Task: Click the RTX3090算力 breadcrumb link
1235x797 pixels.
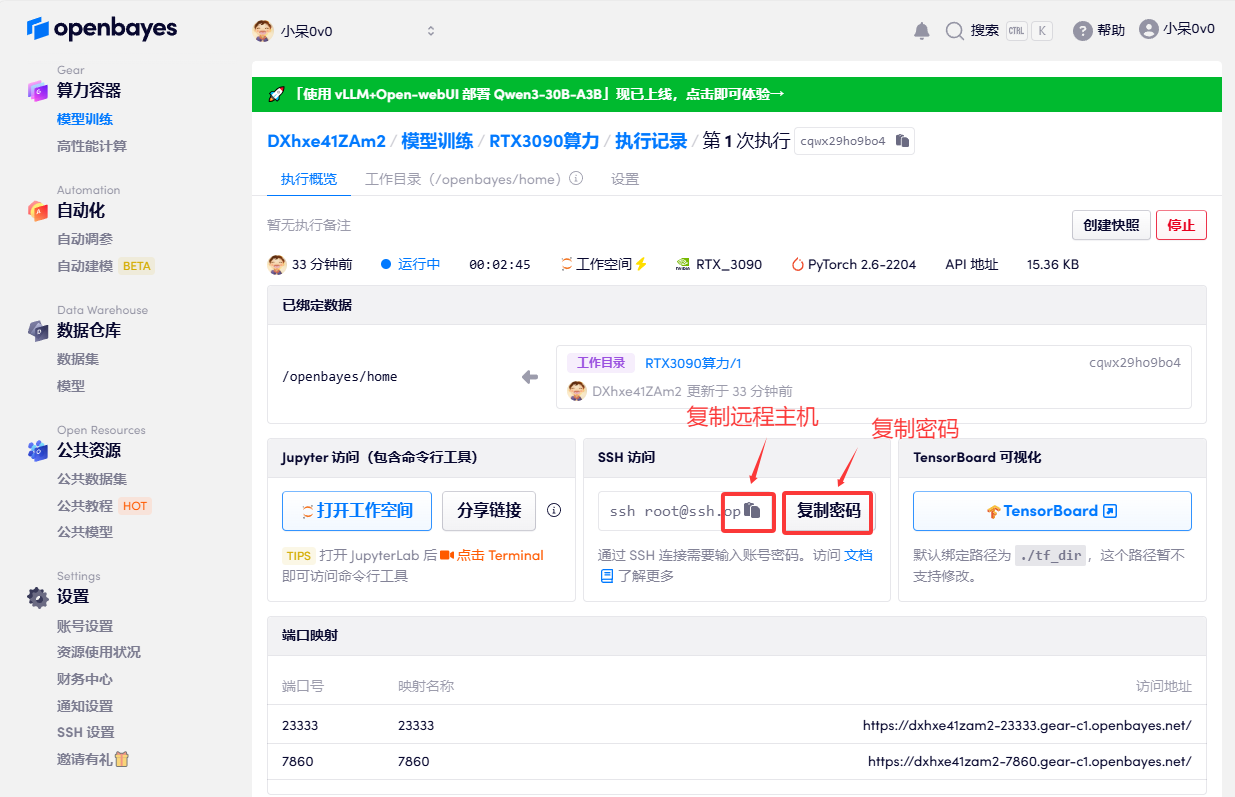Action: 544,141
